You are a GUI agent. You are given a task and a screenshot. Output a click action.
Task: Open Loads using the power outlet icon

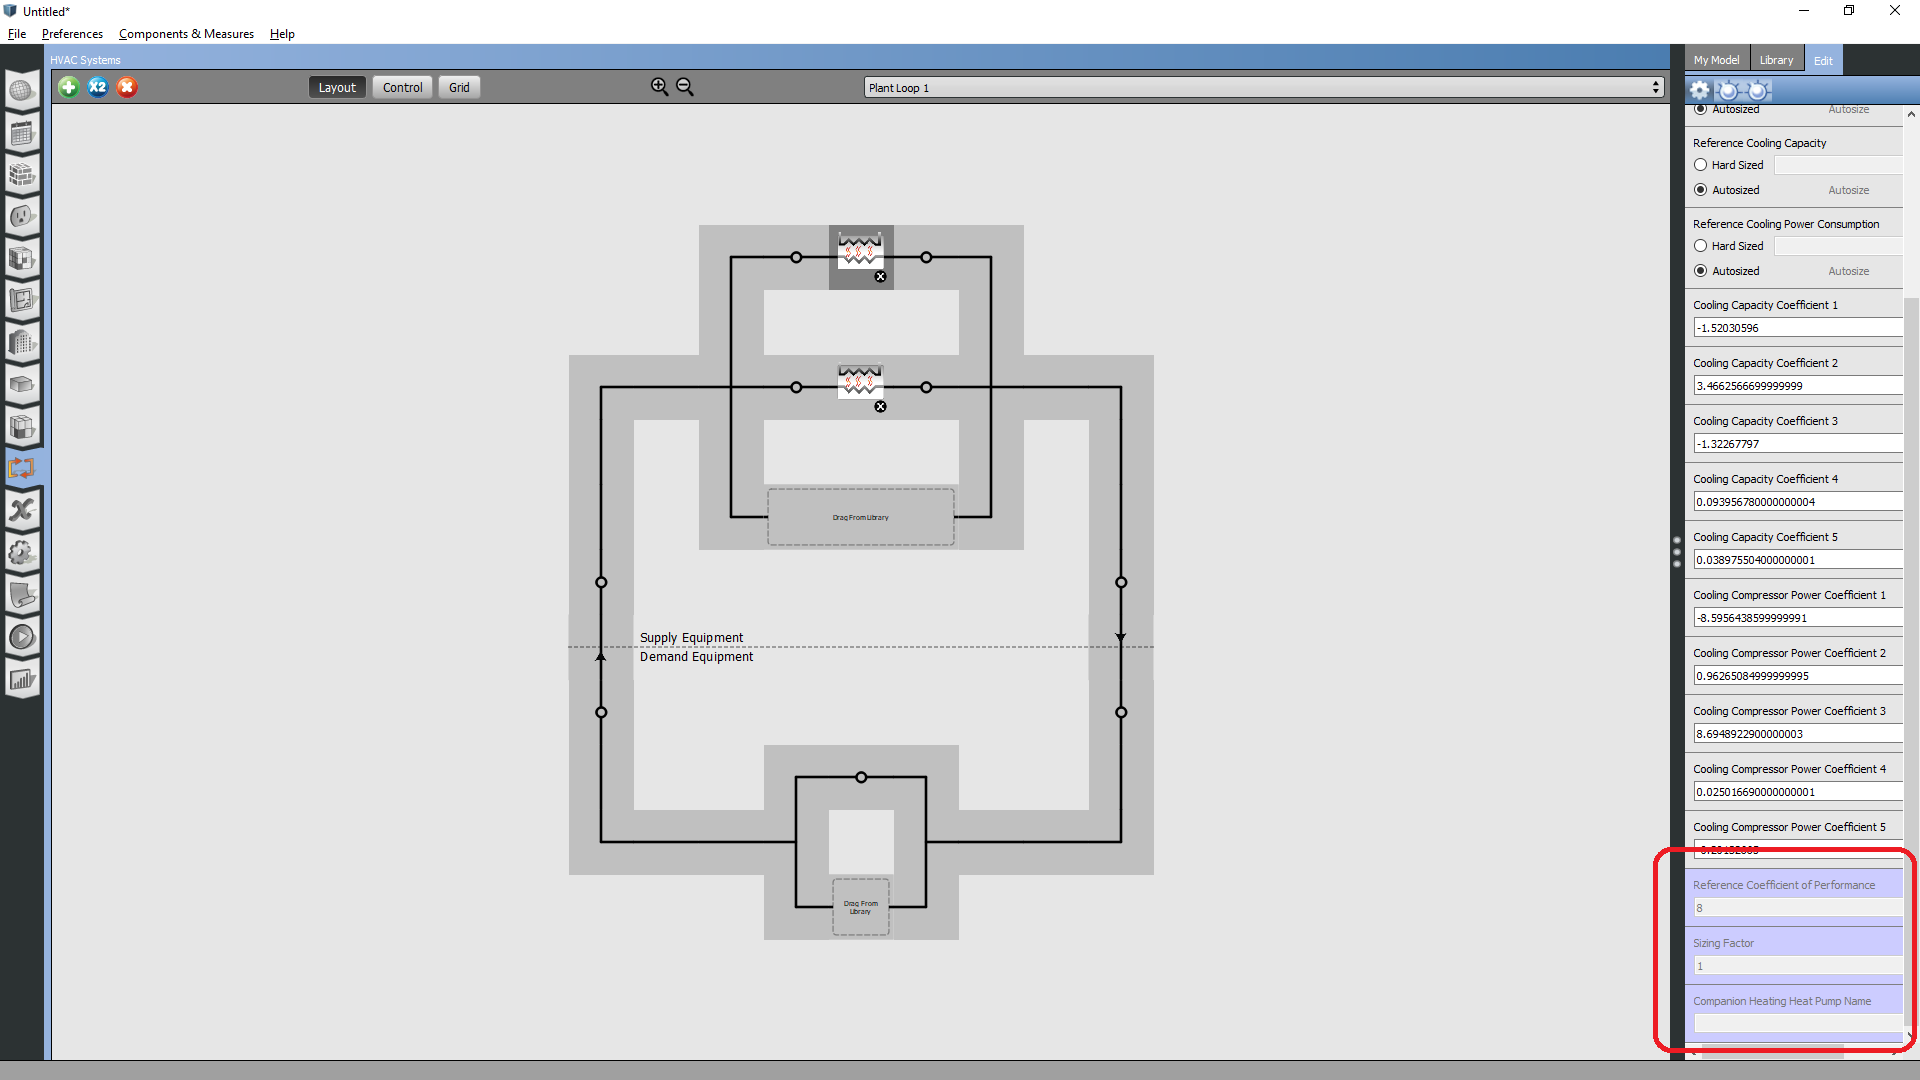pyautogui.click(x=22, y=216)
